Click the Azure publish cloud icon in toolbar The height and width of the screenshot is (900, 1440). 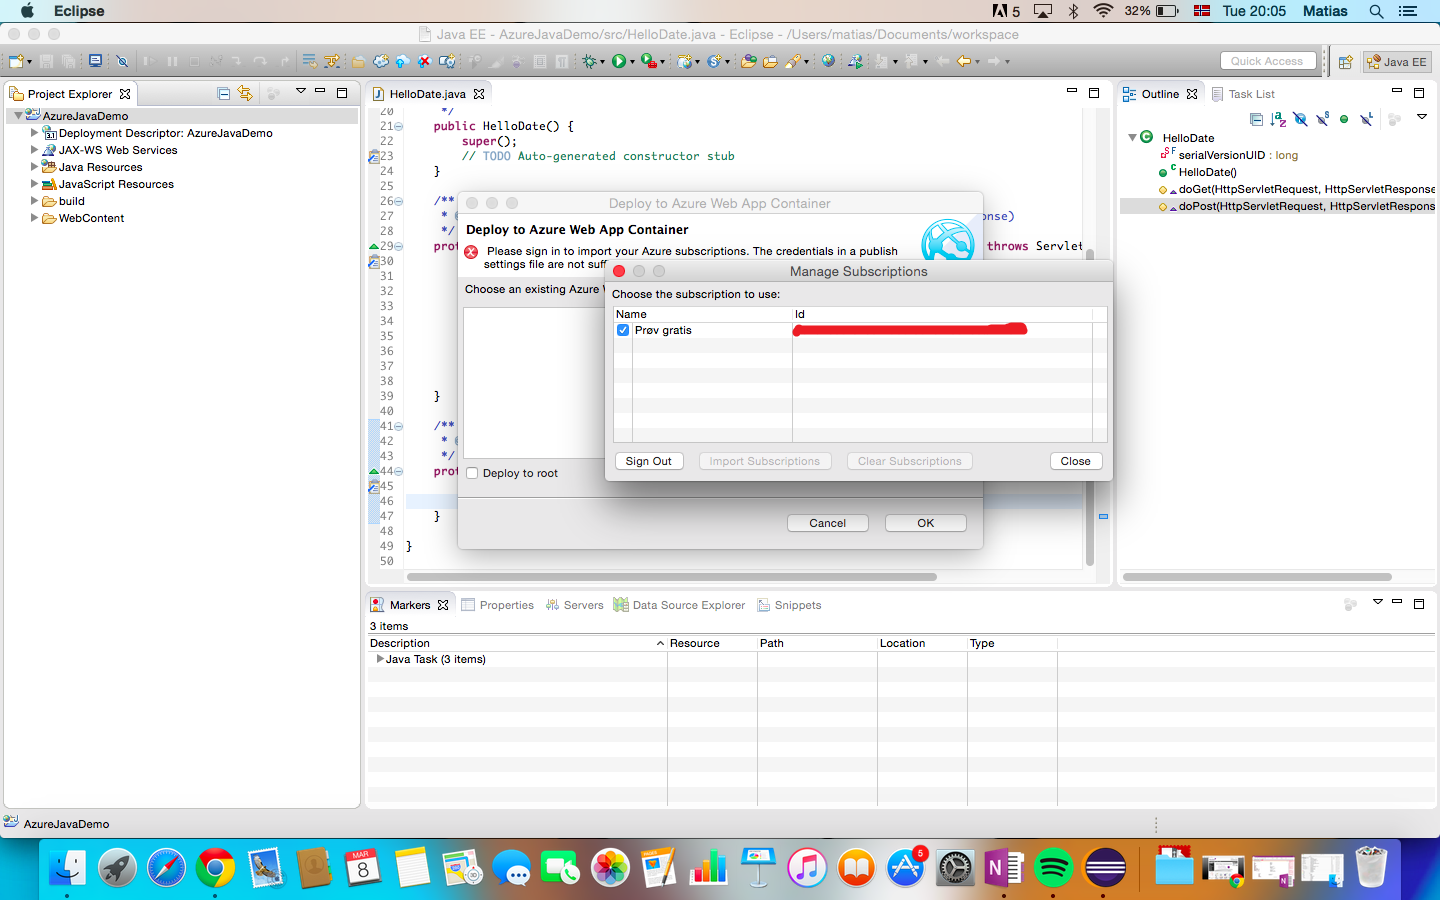click(402, 61)
